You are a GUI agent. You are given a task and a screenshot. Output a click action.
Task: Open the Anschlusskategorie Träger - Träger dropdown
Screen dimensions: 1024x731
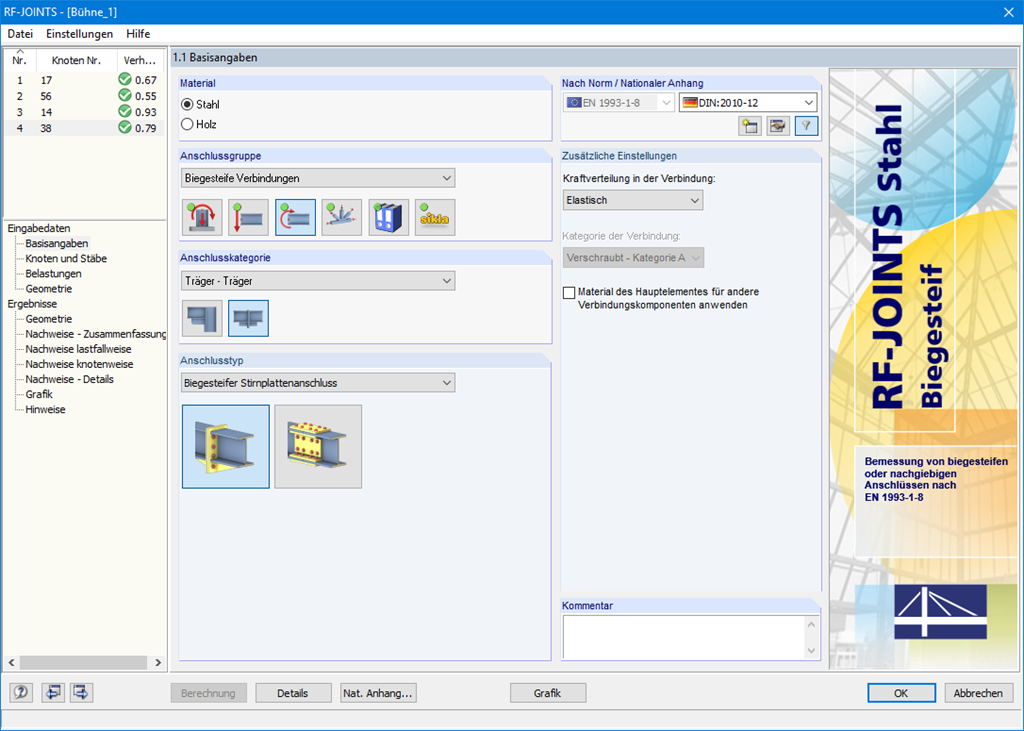(318, 281)
